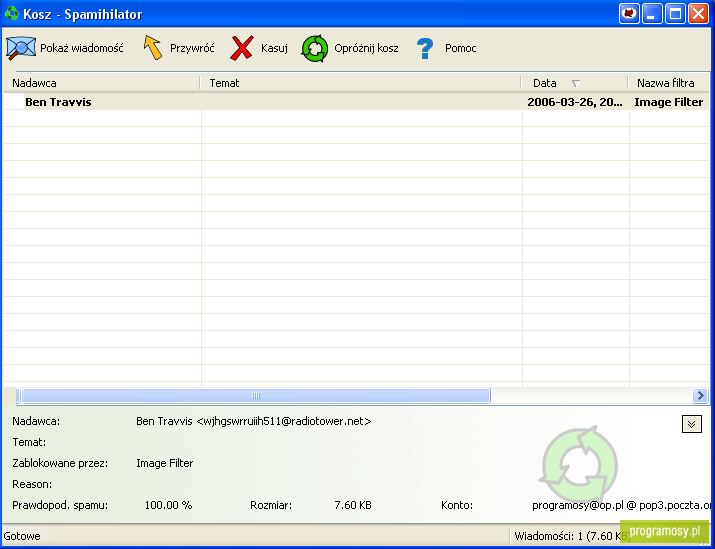
Task: Sort by Nadawca column header
Action: [x=102, y=83]
